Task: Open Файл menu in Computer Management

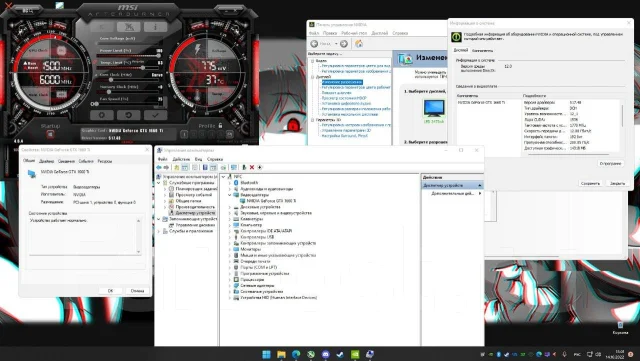Action: pos(162,159)
